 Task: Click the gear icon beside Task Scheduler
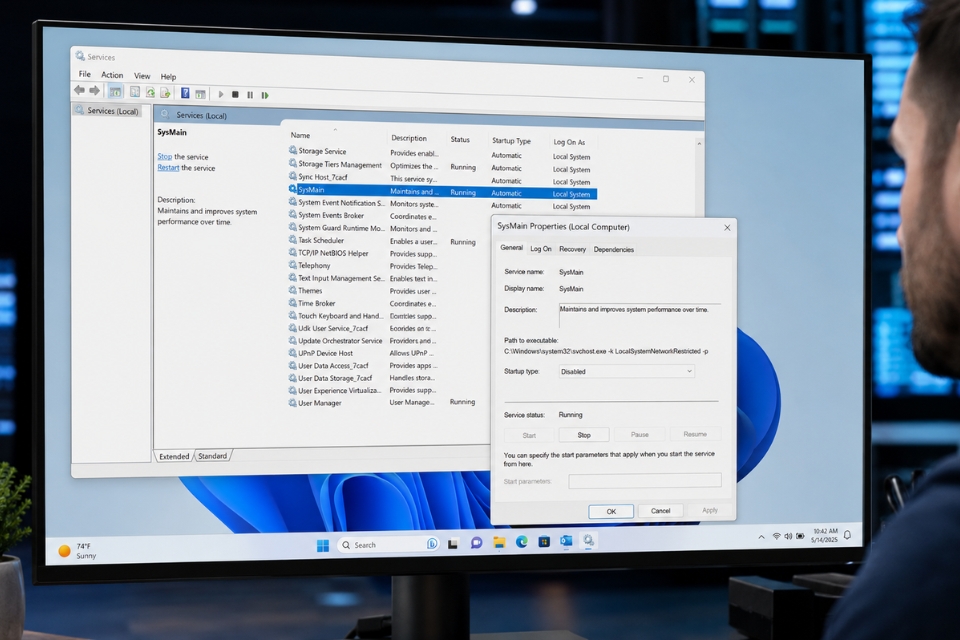pyautogui.click(x=293, y=239)
